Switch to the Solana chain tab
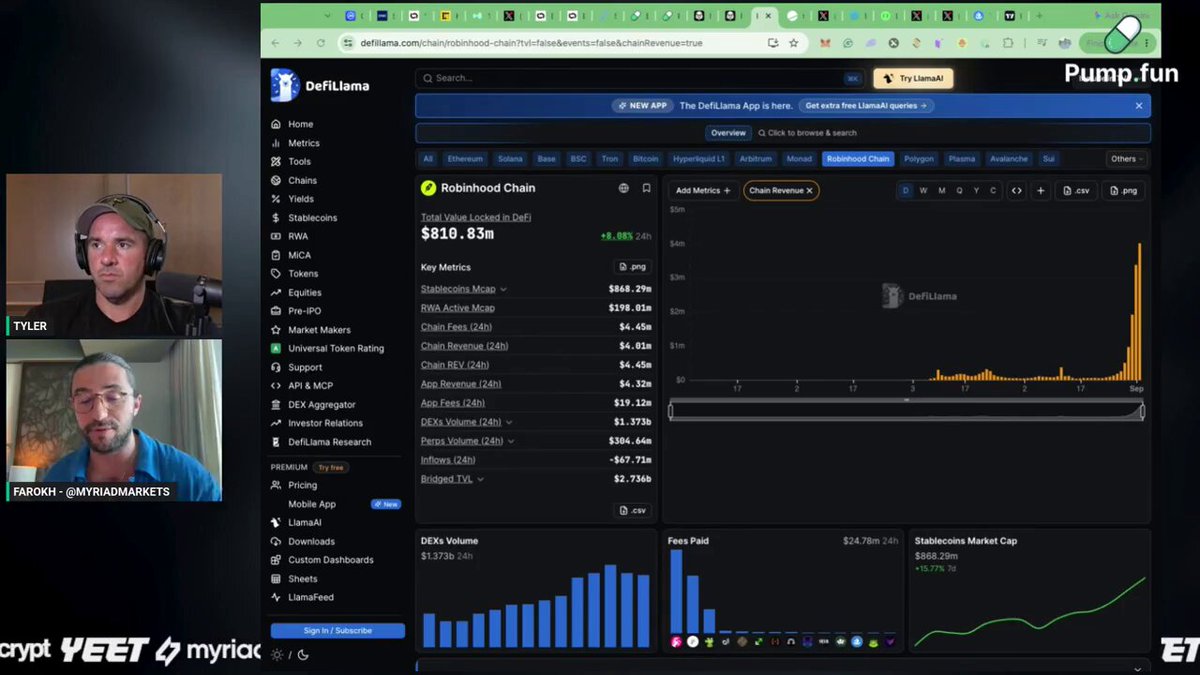 (x=510, y=159)
